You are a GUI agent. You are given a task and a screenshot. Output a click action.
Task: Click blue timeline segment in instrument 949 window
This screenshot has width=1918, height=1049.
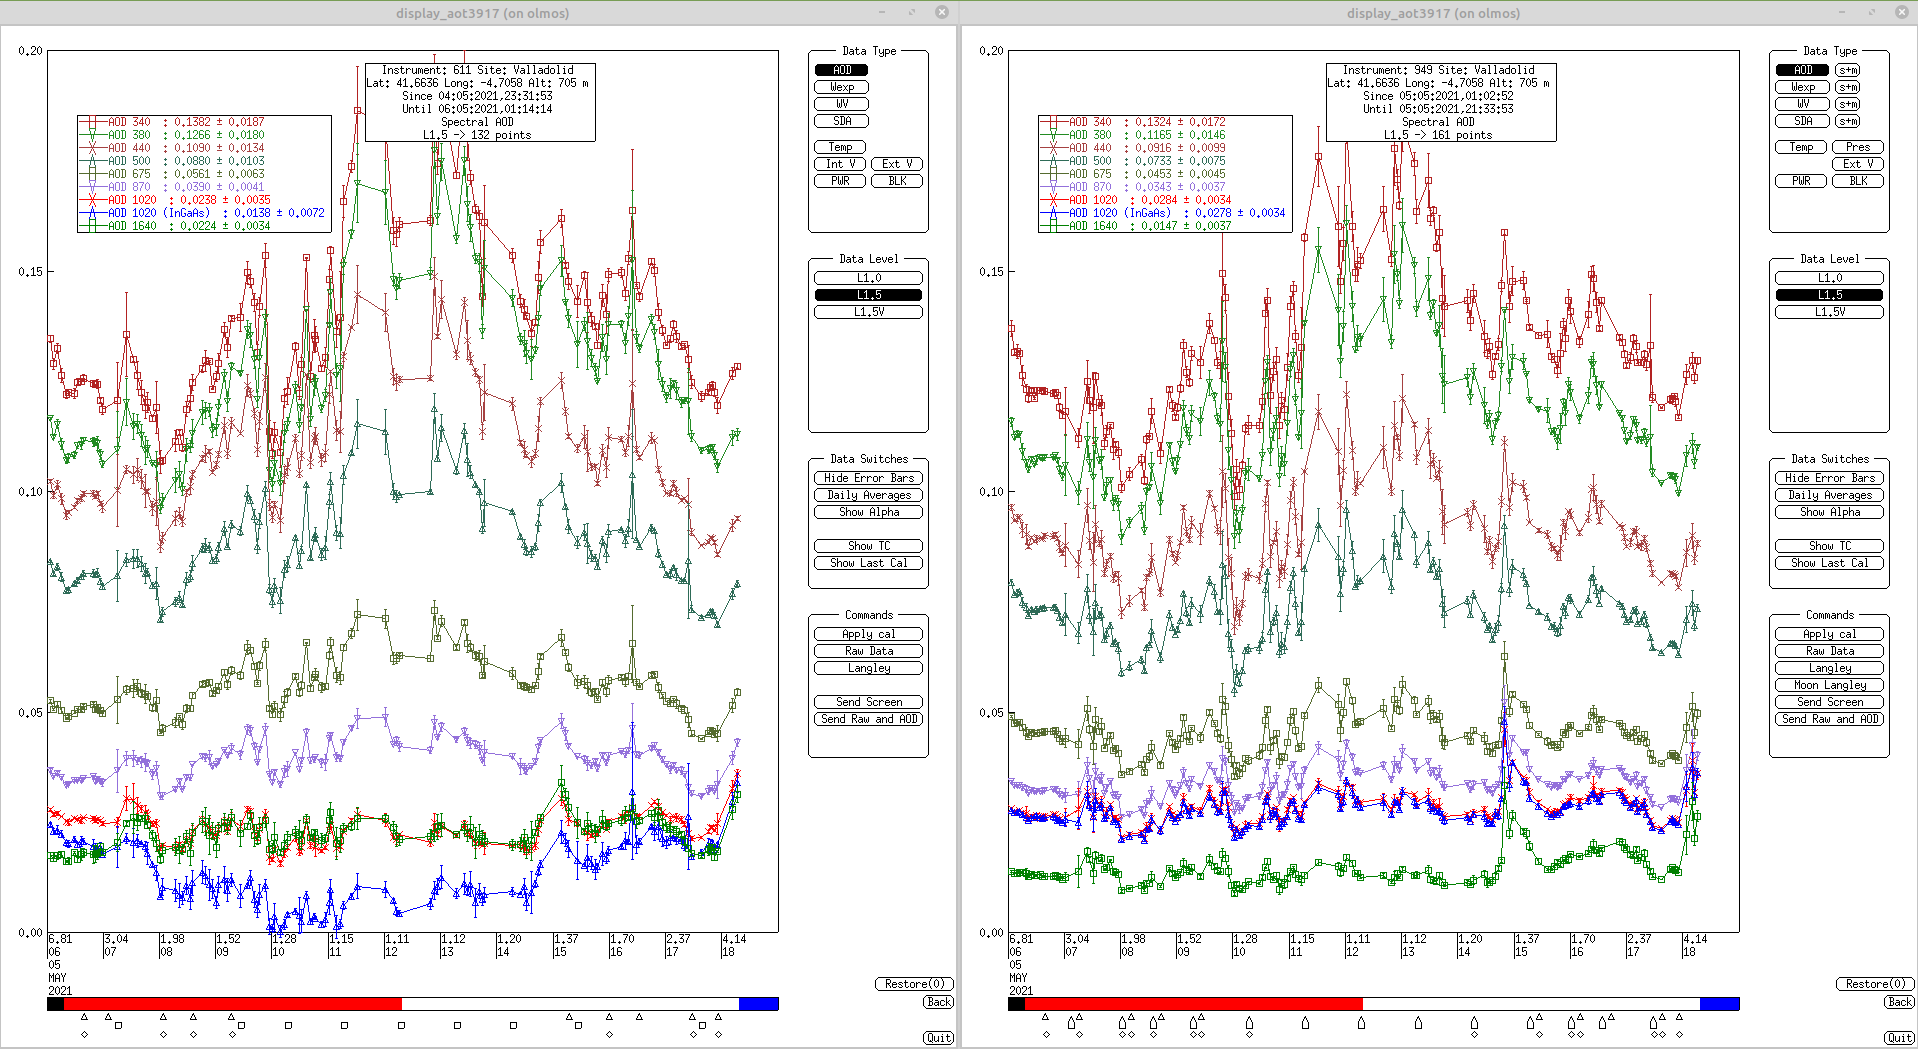click(1720, 1003)
